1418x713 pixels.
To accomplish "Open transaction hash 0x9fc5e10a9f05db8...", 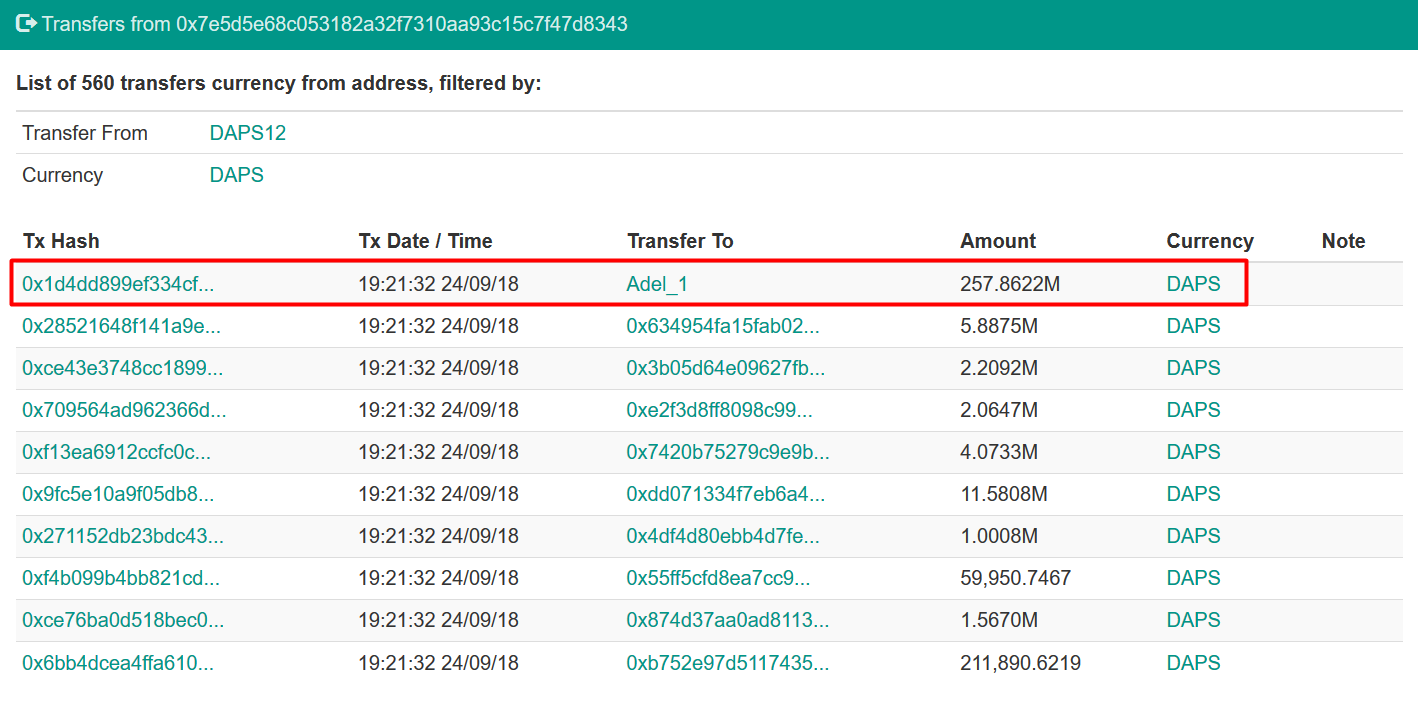I will (118, 494).
